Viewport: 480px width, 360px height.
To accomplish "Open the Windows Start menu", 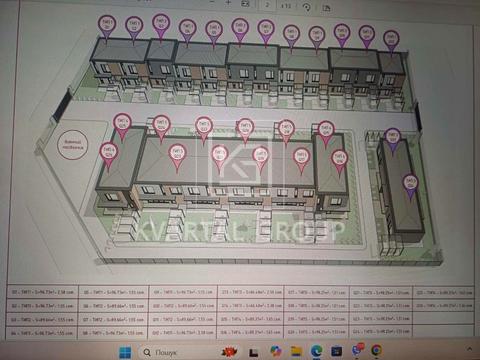I will click(125, 352).
